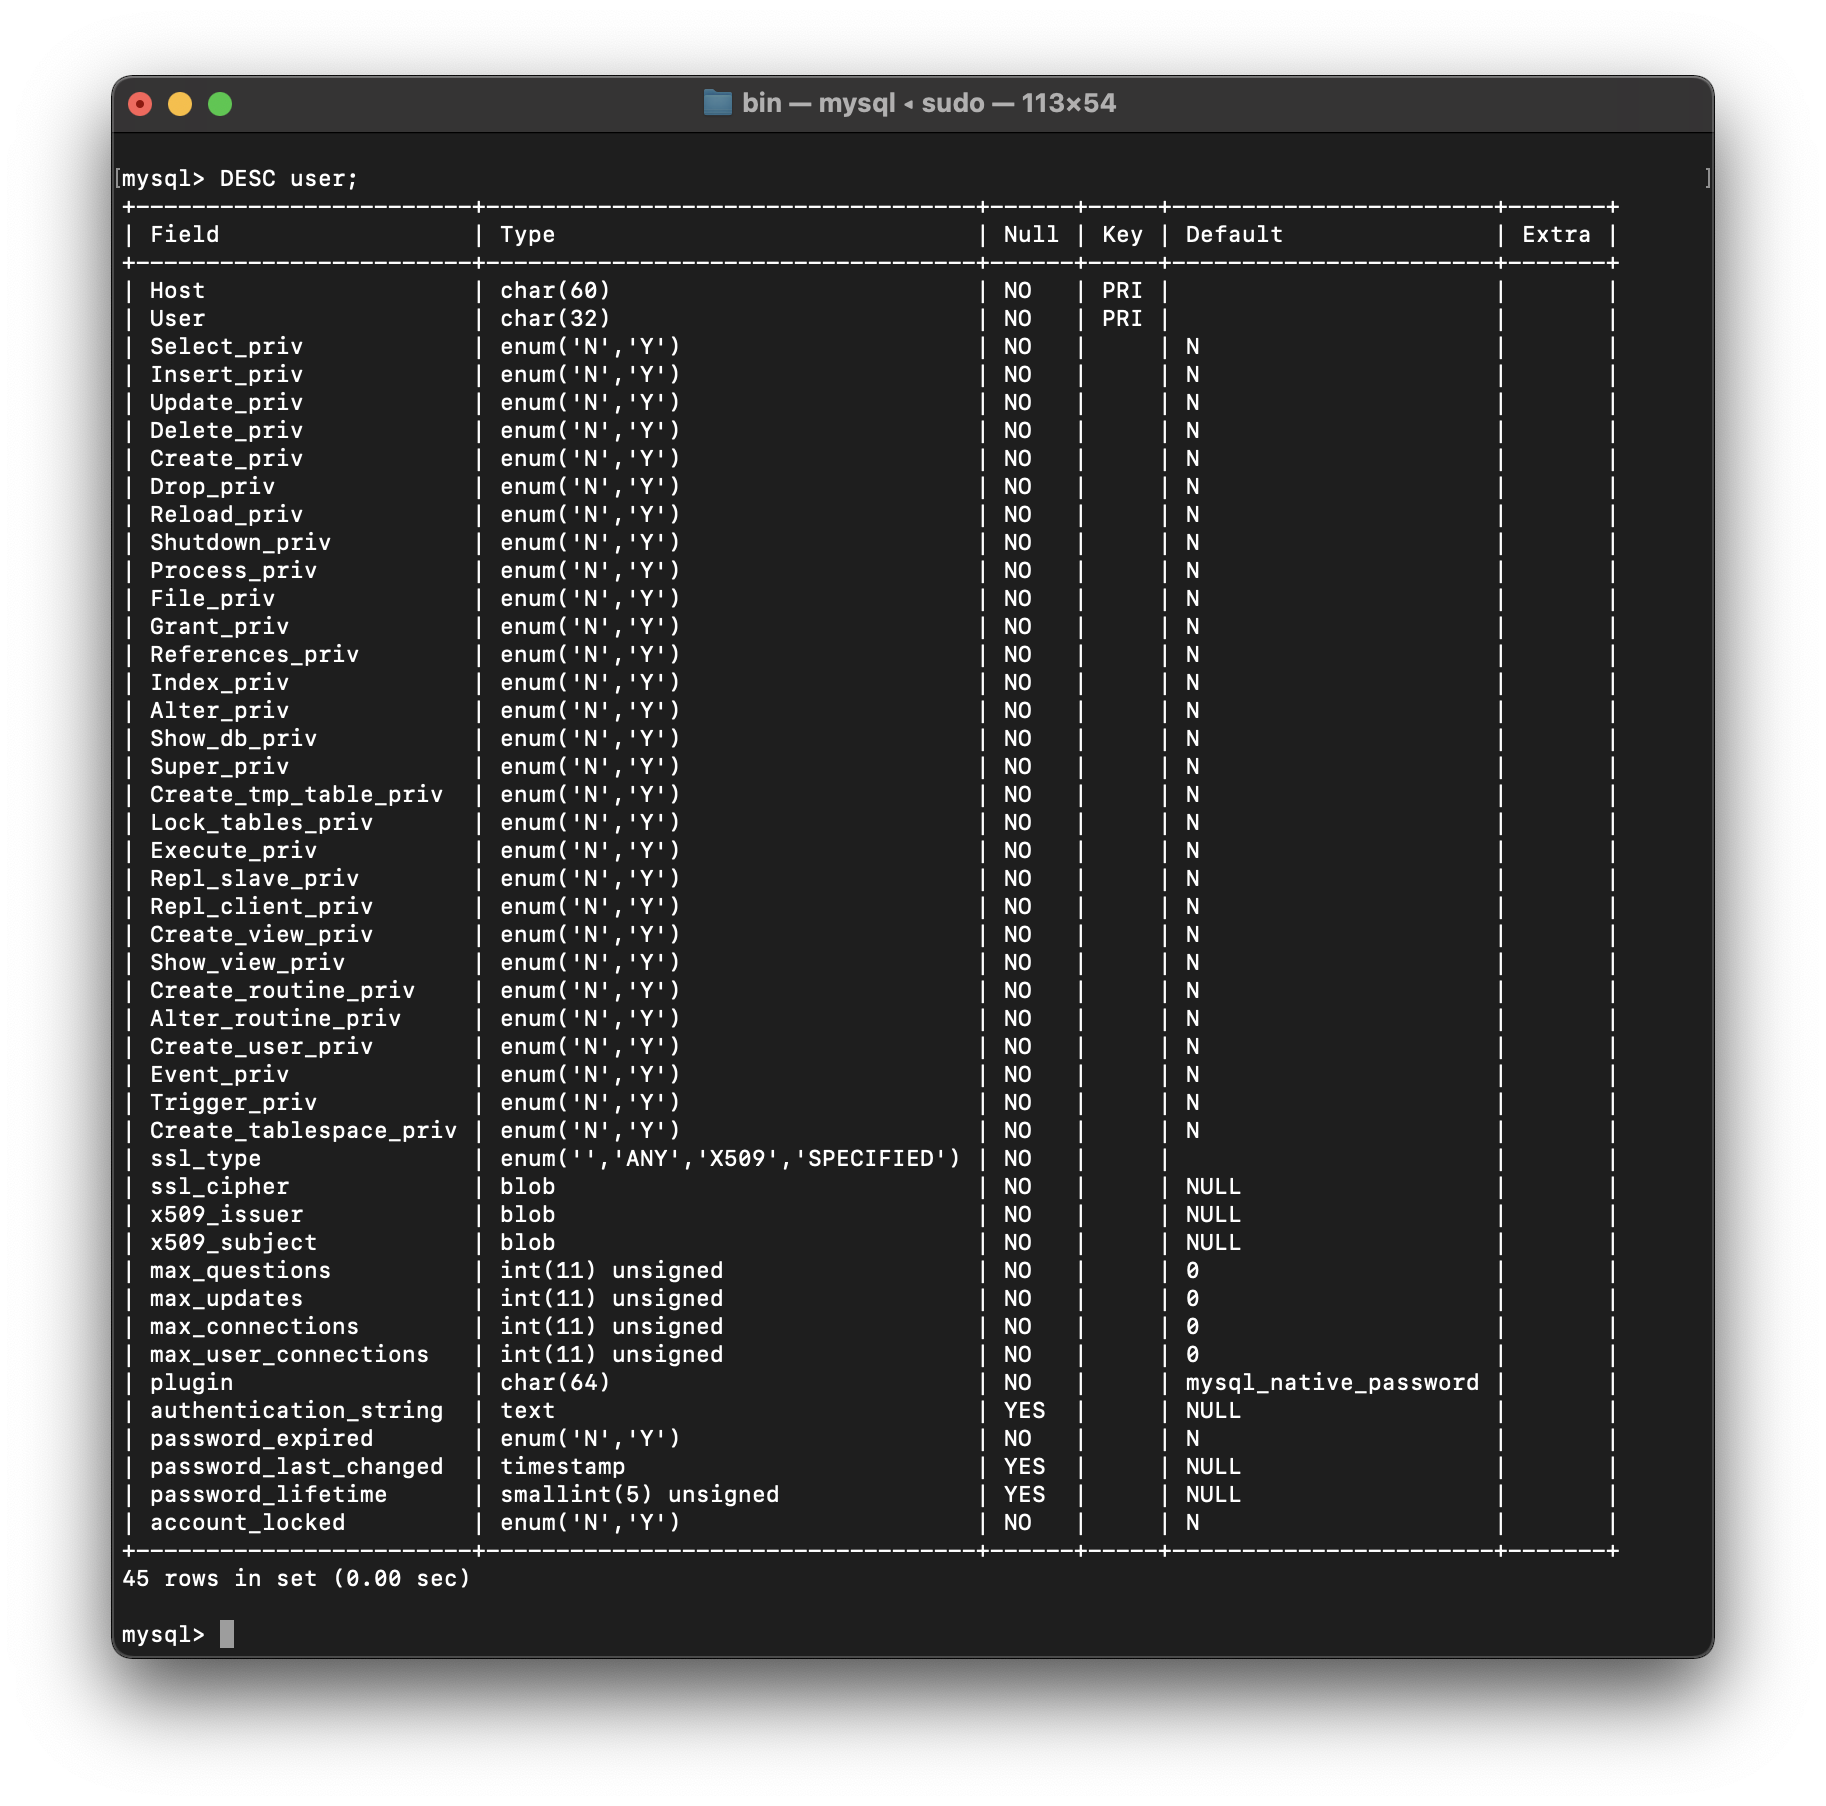Click the 'Select_priv' field
The height and width of the screenshot is (1806, 1826).
(226, 347)
